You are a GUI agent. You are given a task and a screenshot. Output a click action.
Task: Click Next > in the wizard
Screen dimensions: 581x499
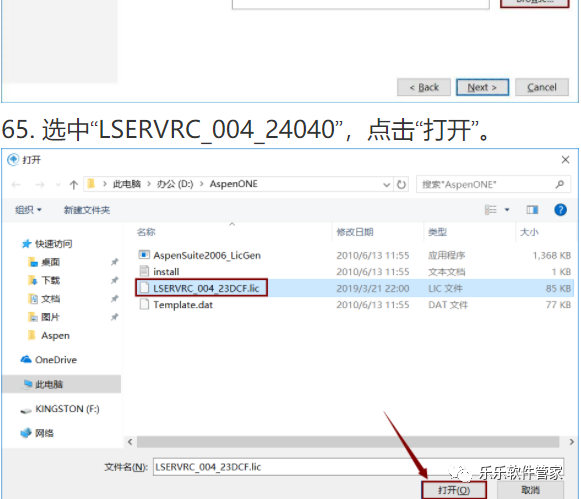click(482, 87)
